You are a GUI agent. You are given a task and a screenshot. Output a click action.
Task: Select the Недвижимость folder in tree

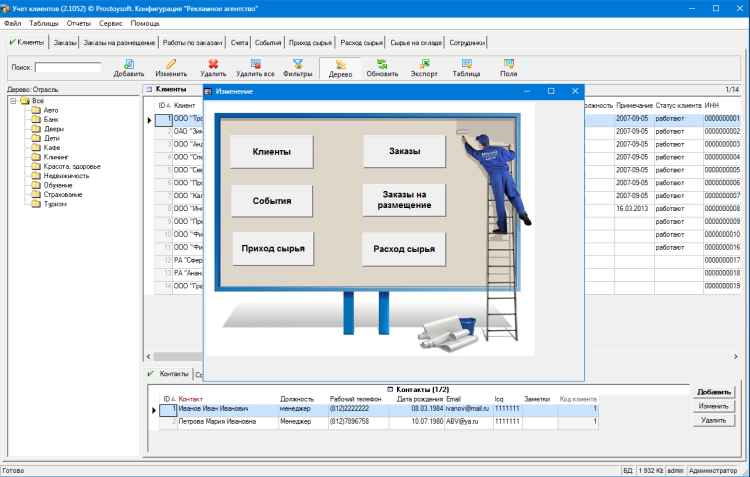[66, 175]
